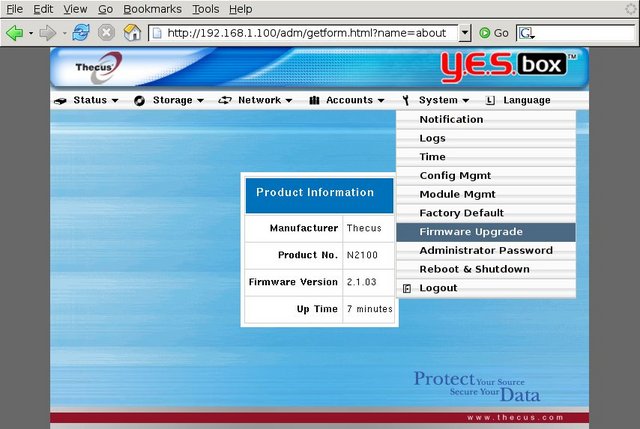Click the Logout door icon
Viewport: 640px width, 429px height.
click(x=407, y=289)
